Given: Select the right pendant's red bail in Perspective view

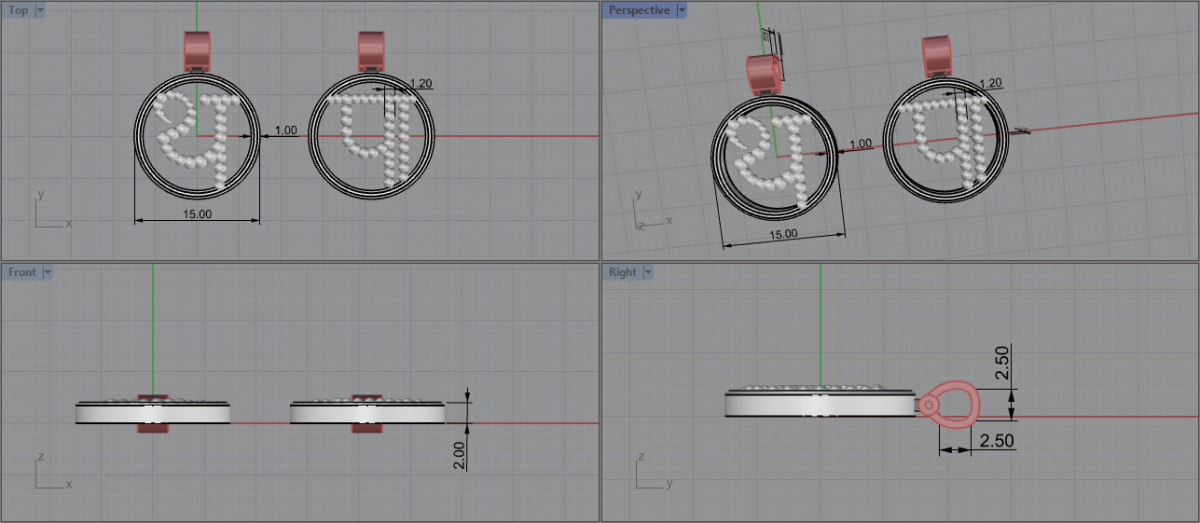Looking at the screenshot, I should [x=937, y=56].
